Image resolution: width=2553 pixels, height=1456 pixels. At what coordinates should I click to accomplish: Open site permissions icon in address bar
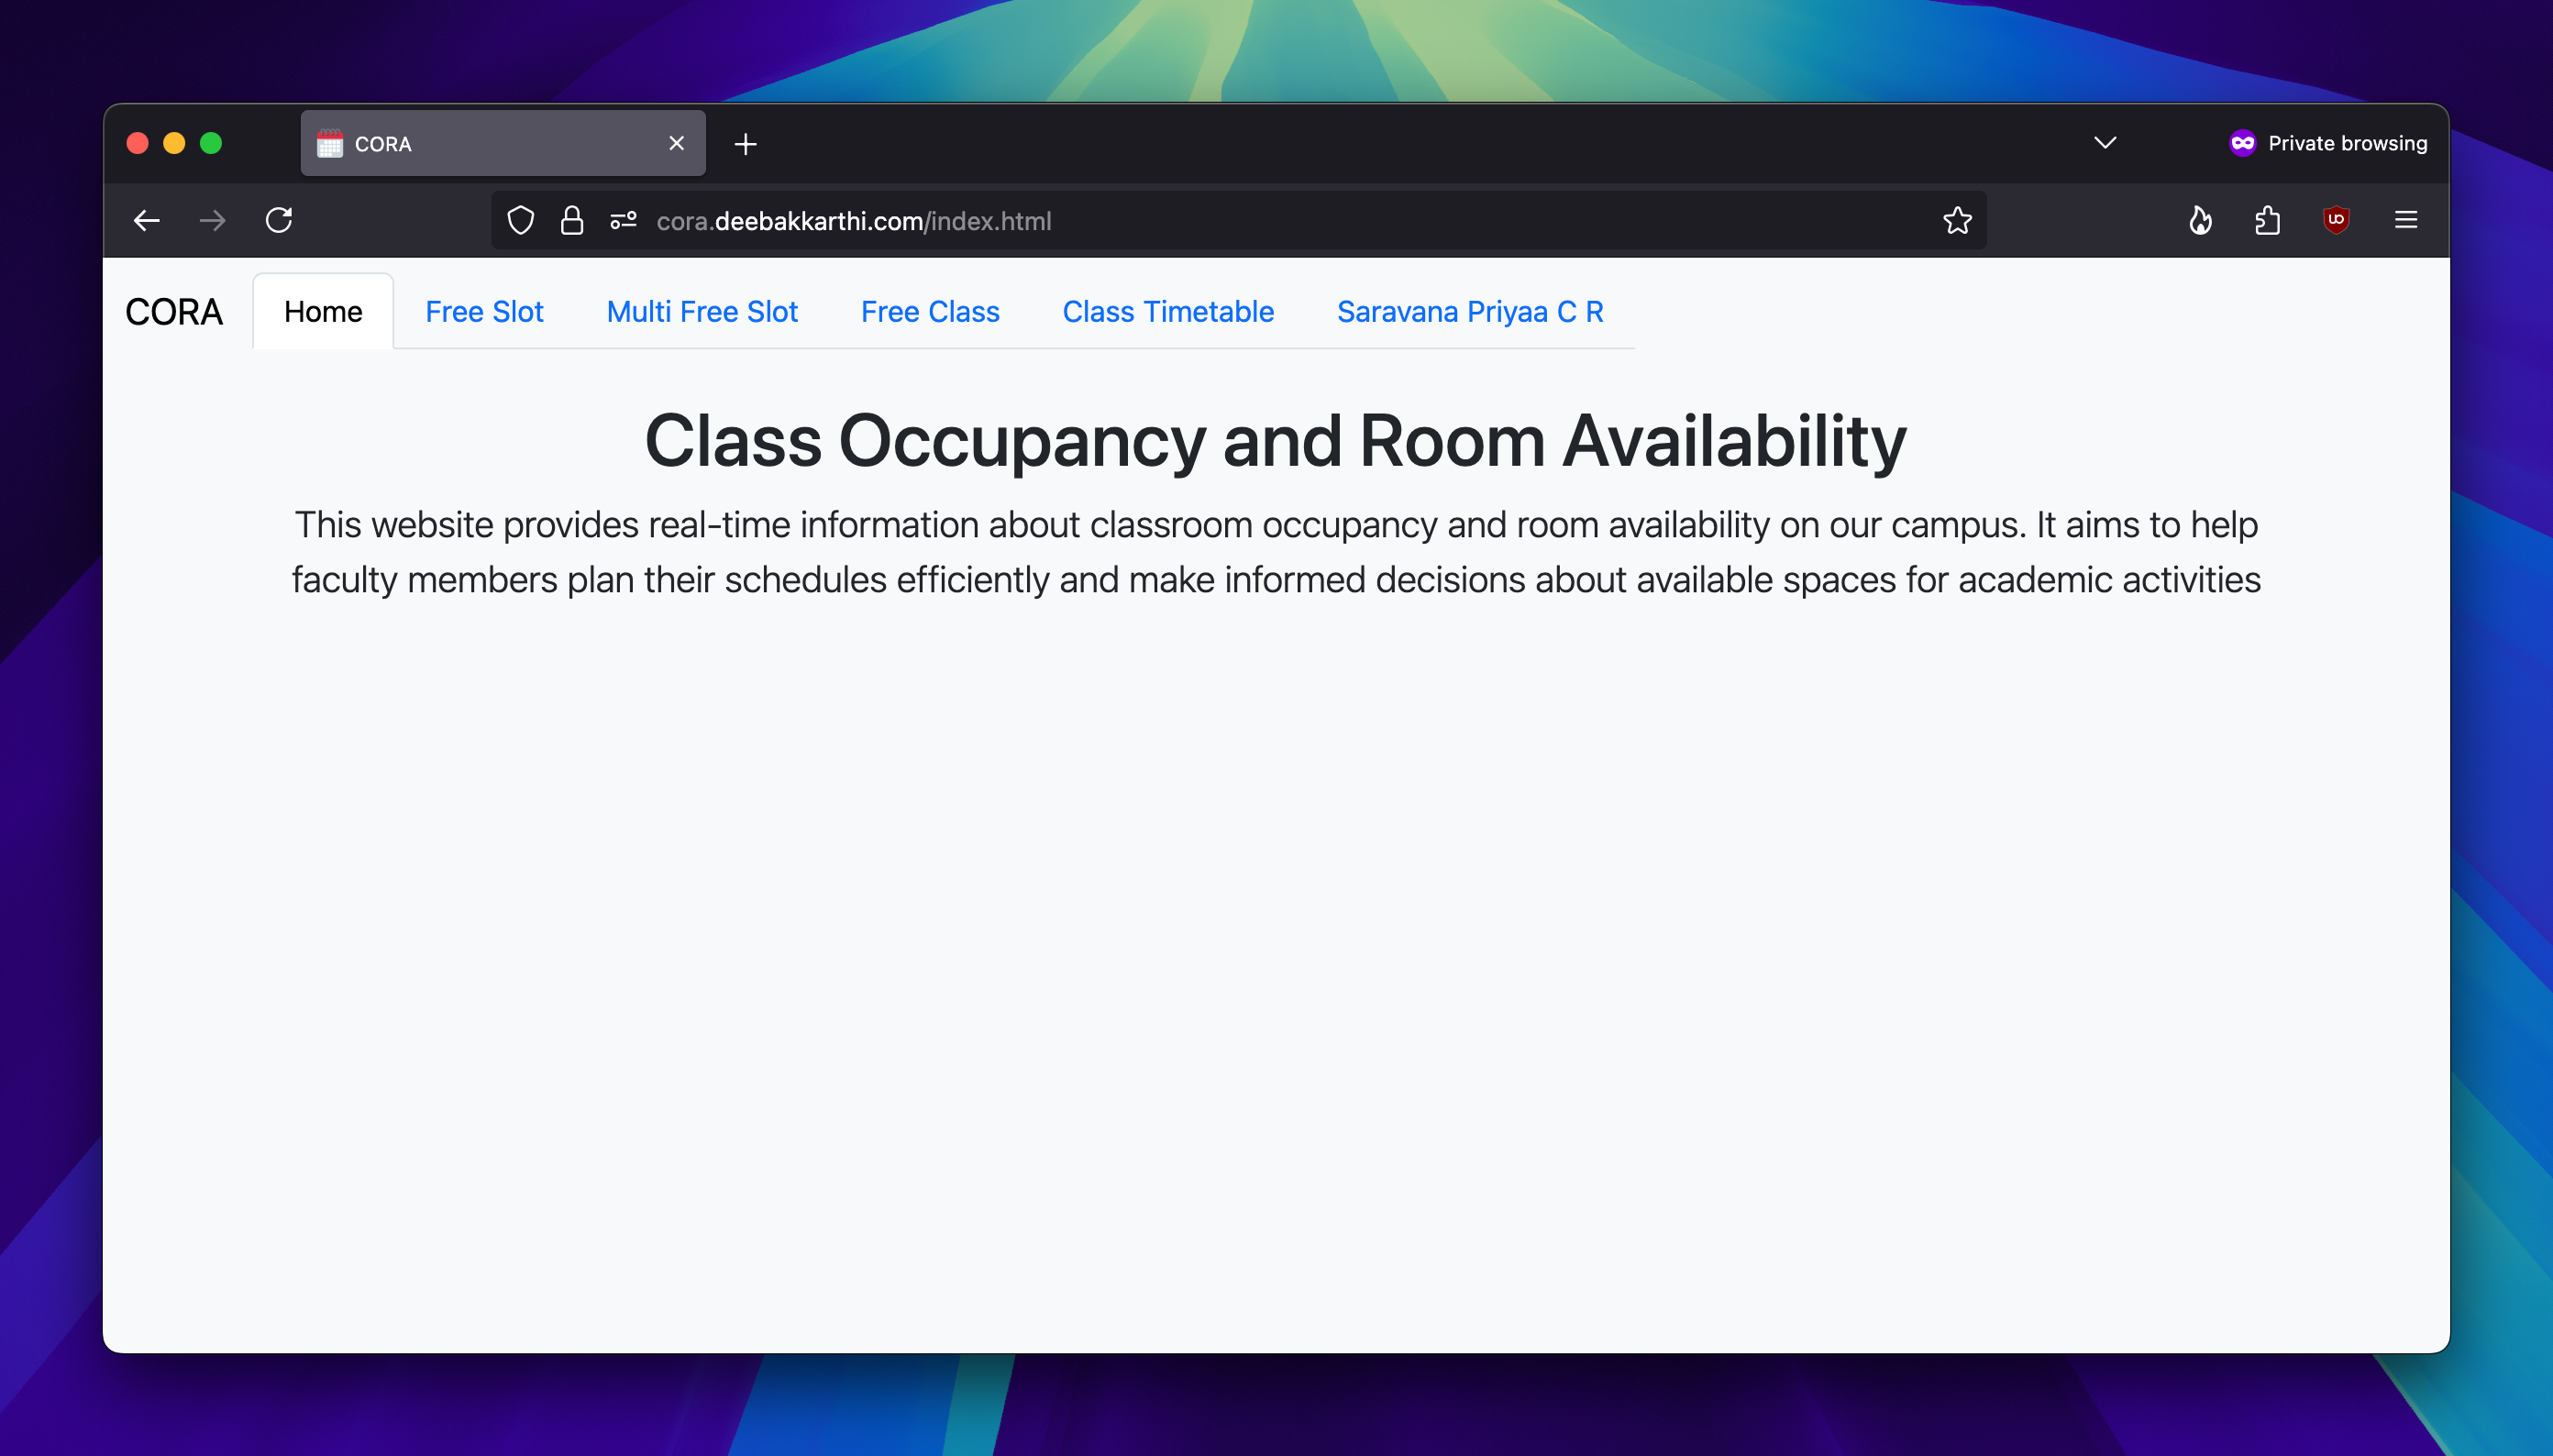623,220
